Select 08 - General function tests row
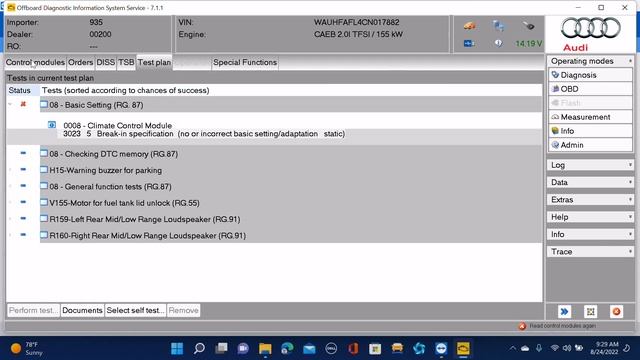This screenshot has width=640, height=360. pos(110,187)
